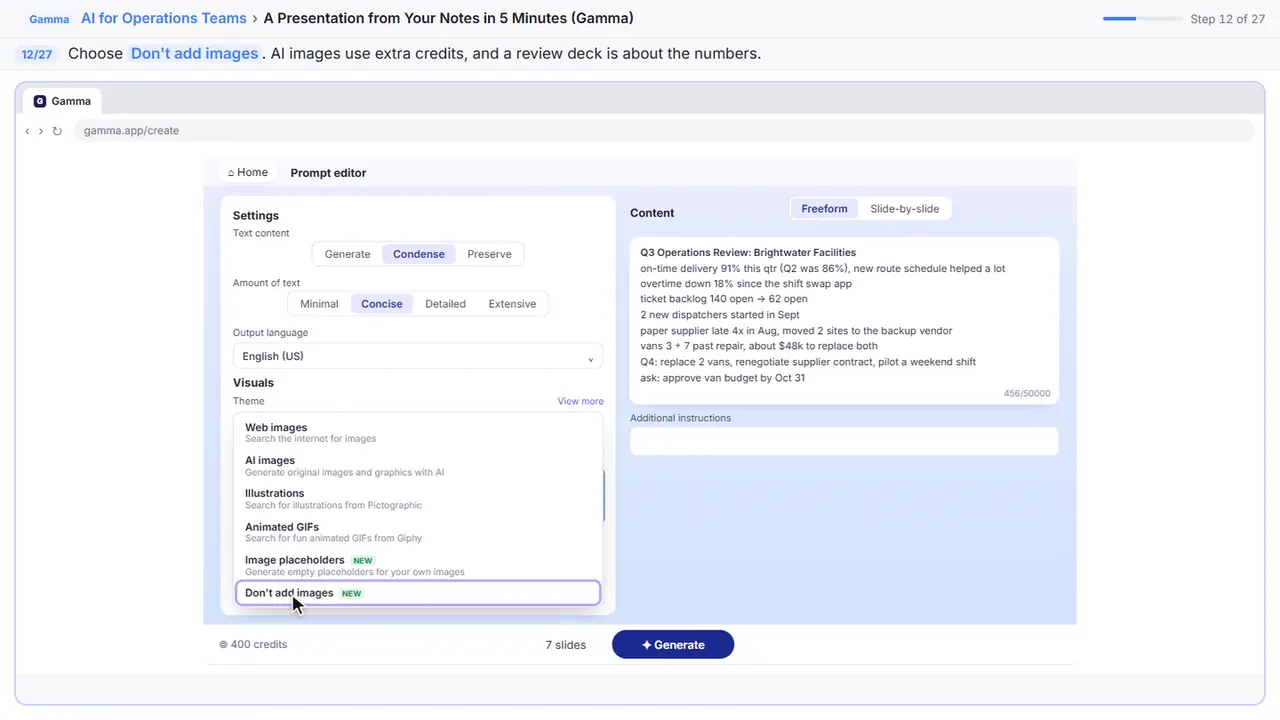
Task: Open the AI for Operations Teams breadcrumb link
Action: tap(164, 18)
